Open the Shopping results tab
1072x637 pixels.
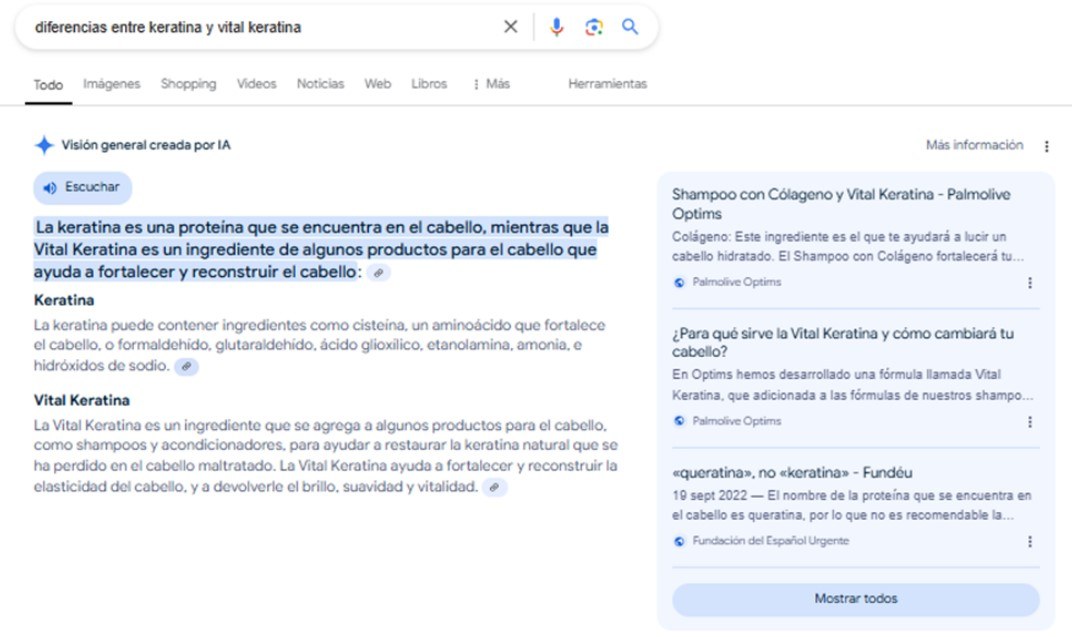point(188,84)
